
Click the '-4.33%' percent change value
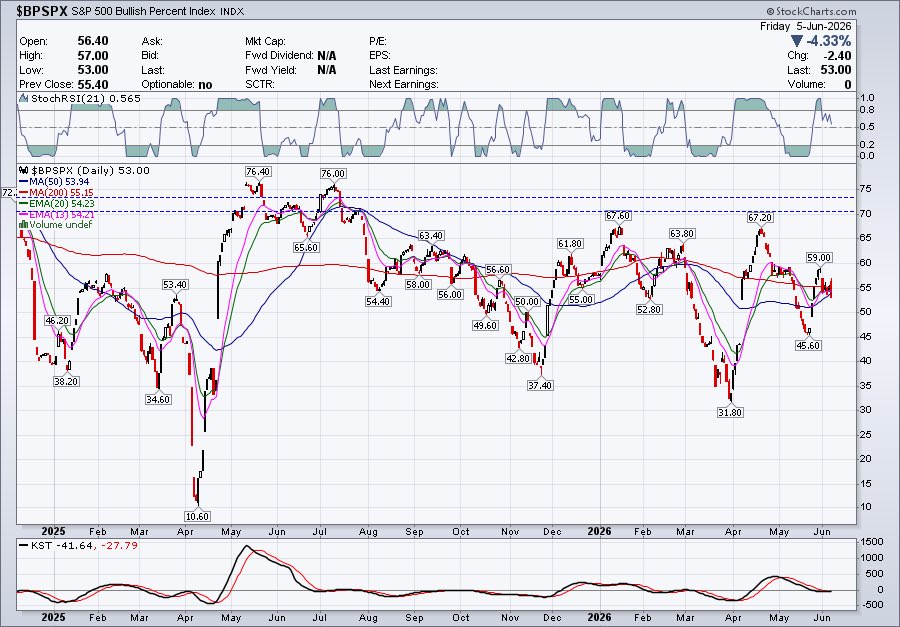tap(828, 41)
